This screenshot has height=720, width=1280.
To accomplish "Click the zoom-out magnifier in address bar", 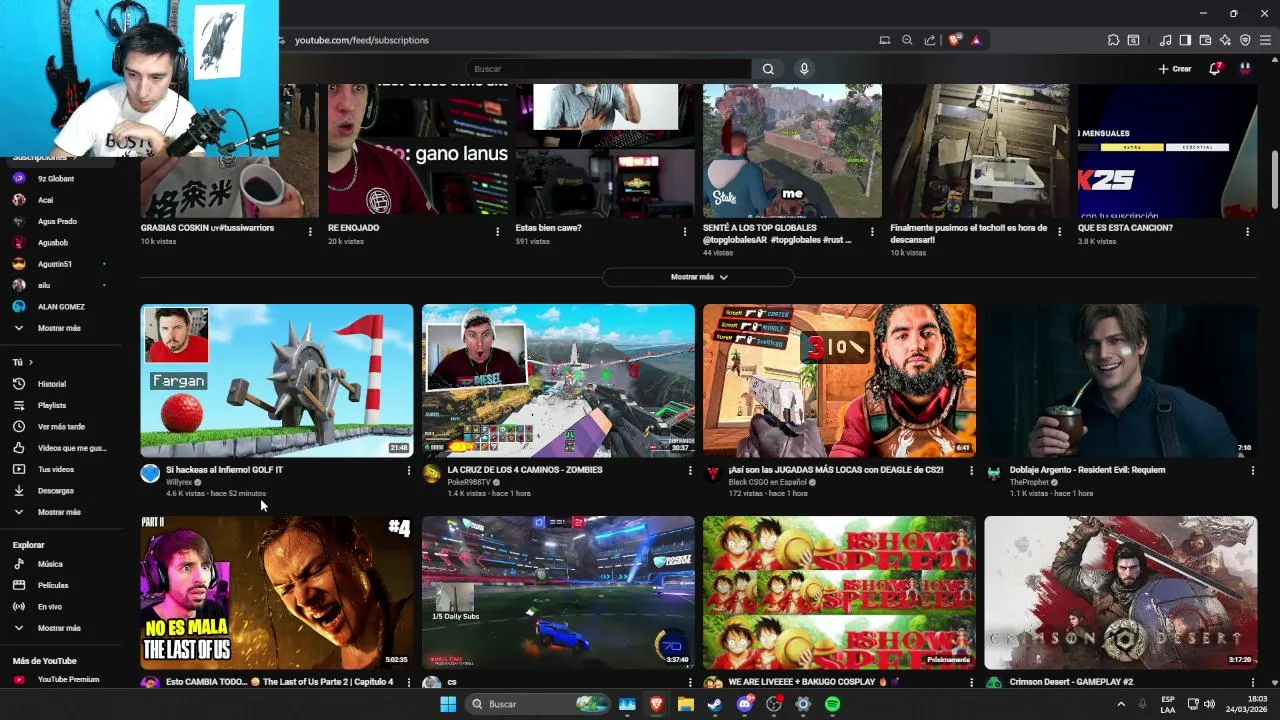I will point(907,40).
